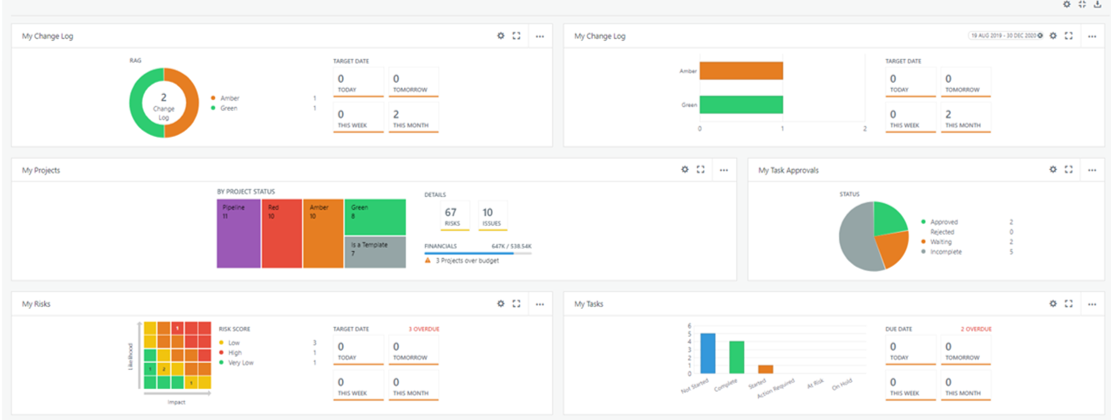Select the Pipeline 11 treemap tile

click(239, 234)
